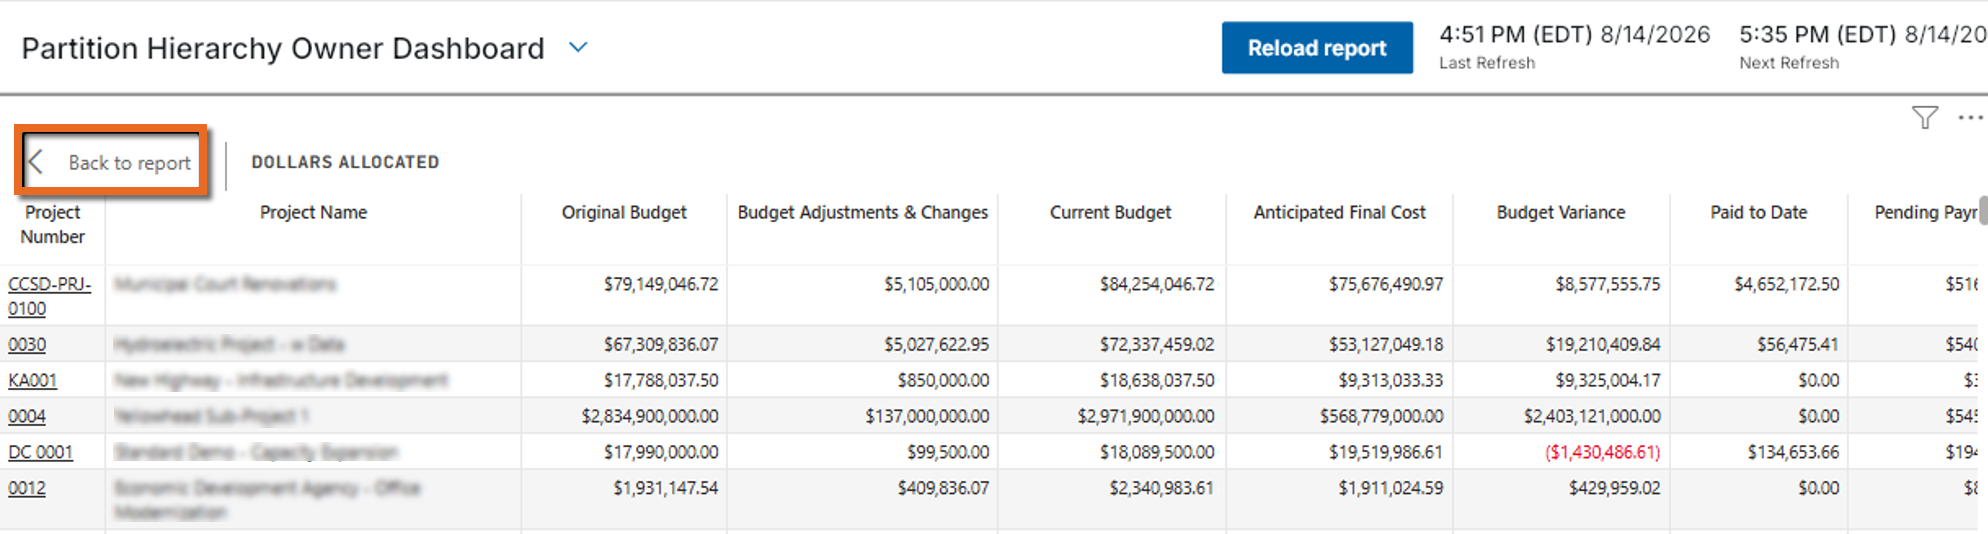Open the more options ellipsis
The image size is (1988, 534).
tap(1969, 118)
